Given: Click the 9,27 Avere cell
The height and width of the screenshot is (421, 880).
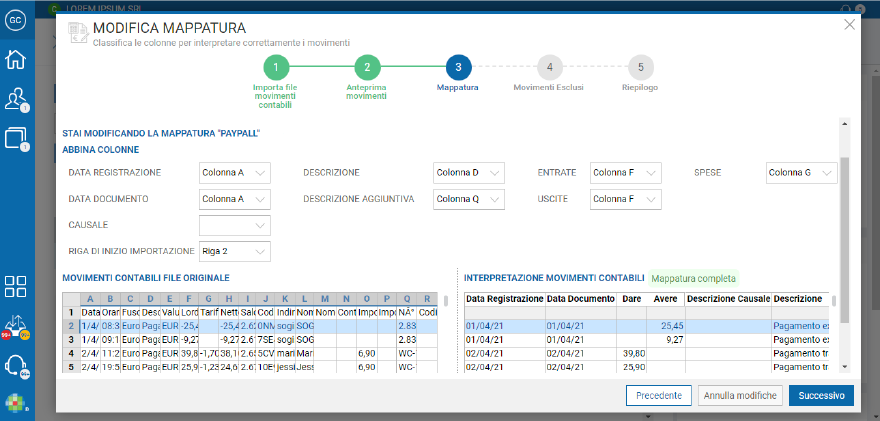Looking at the screenshot, I should click(x=666, y=340).
